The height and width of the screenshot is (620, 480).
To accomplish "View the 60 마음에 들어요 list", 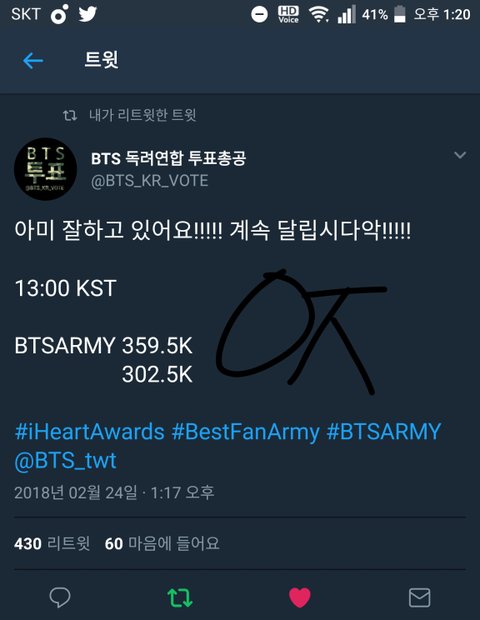I will click(162, 544).
